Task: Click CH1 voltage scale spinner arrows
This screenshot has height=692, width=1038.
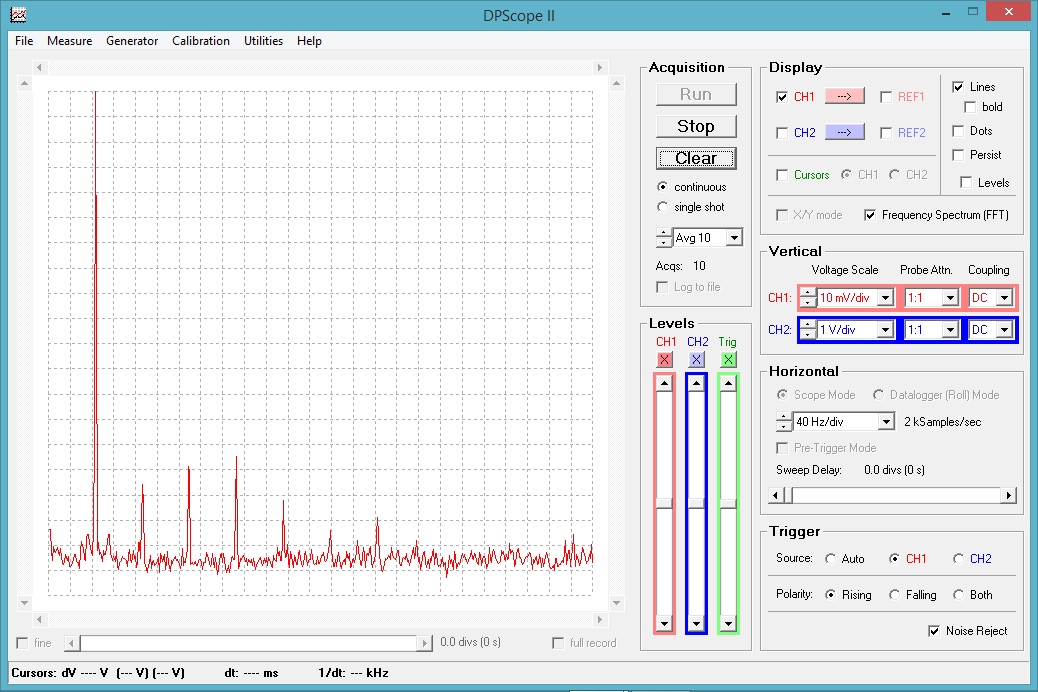Action: (807, 298)
